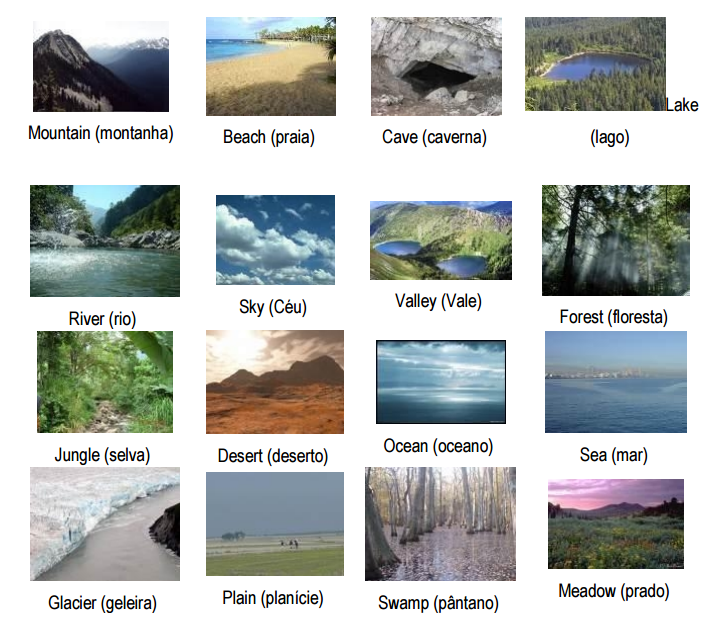Select the River (rio) photo
Screen dimensions: 706x617
point(105,241)
